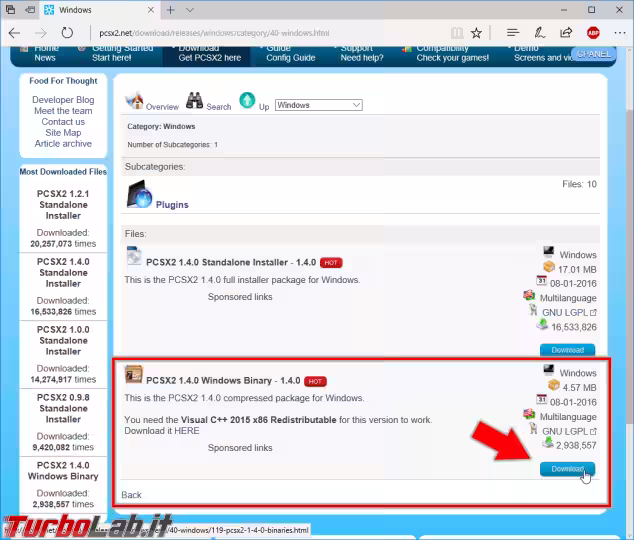Open the Meet the team link
This screenshot has width=634, height=540.
point(63,111)
